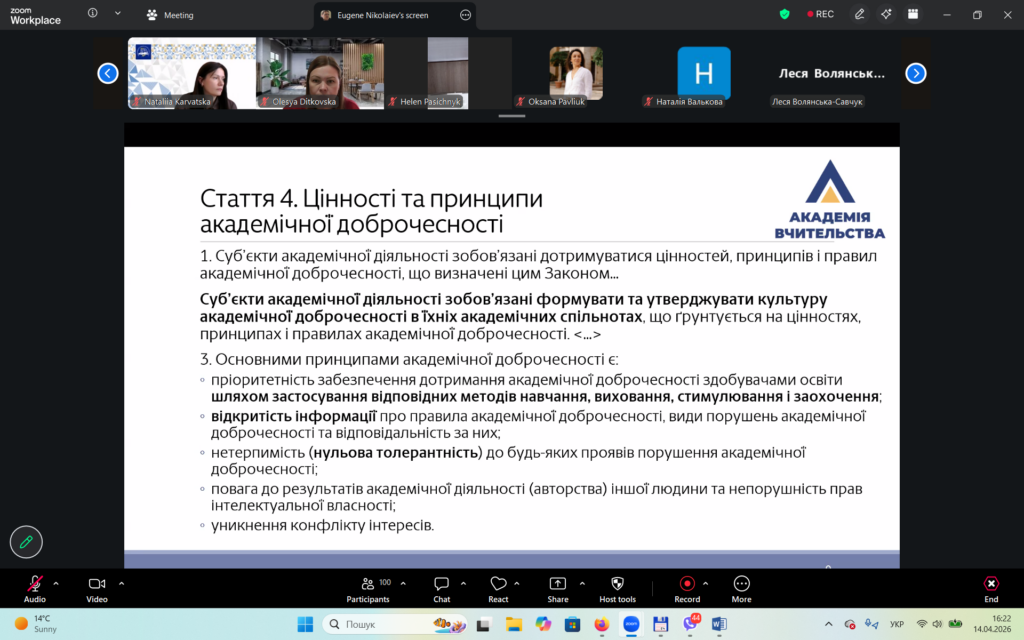Expand the Audio settings arrow
Screen dimensions: 1024x640
[x=56, y=583]
